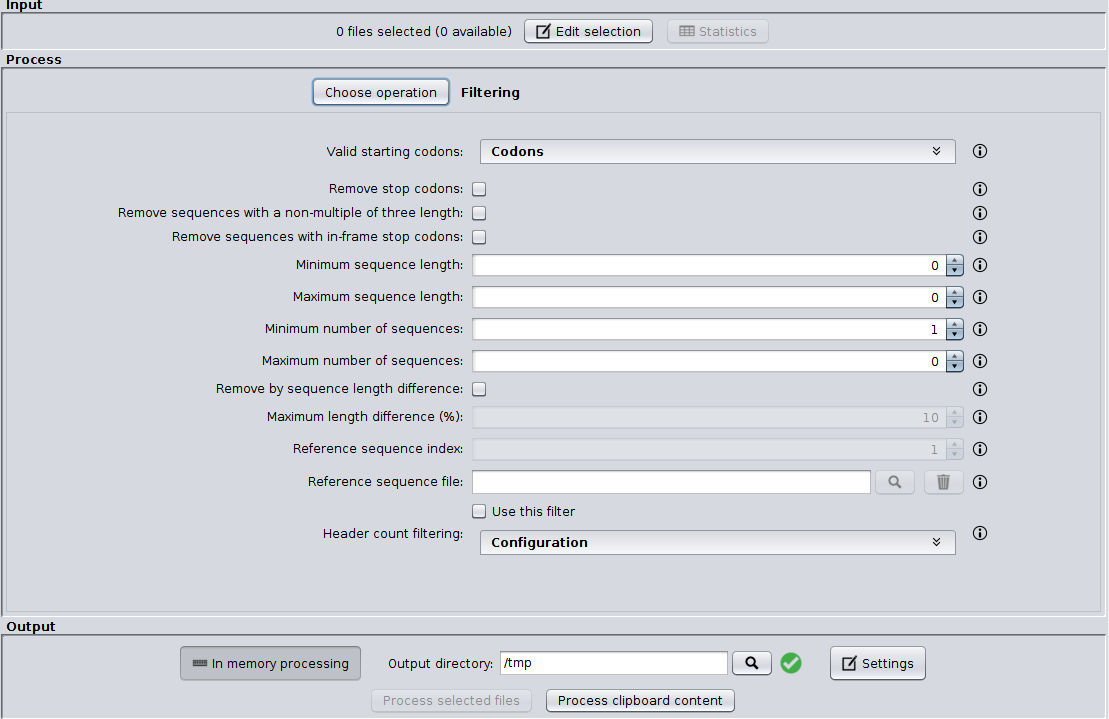Increase Minimum number of sequences value
Viewport: 1109px width, 719px height.
pyautogui.click(x=955, y=324)
